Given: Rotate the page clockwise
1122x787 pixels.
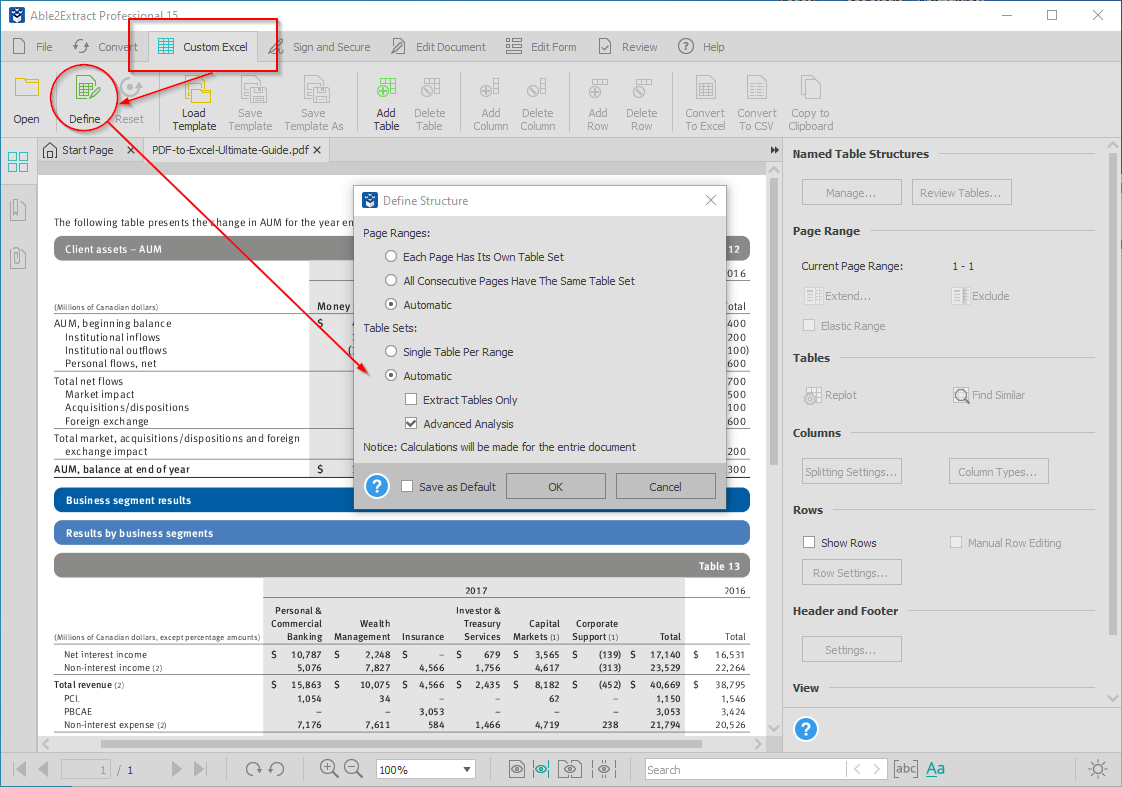Looking at the screenshot, I should [253, 769].
